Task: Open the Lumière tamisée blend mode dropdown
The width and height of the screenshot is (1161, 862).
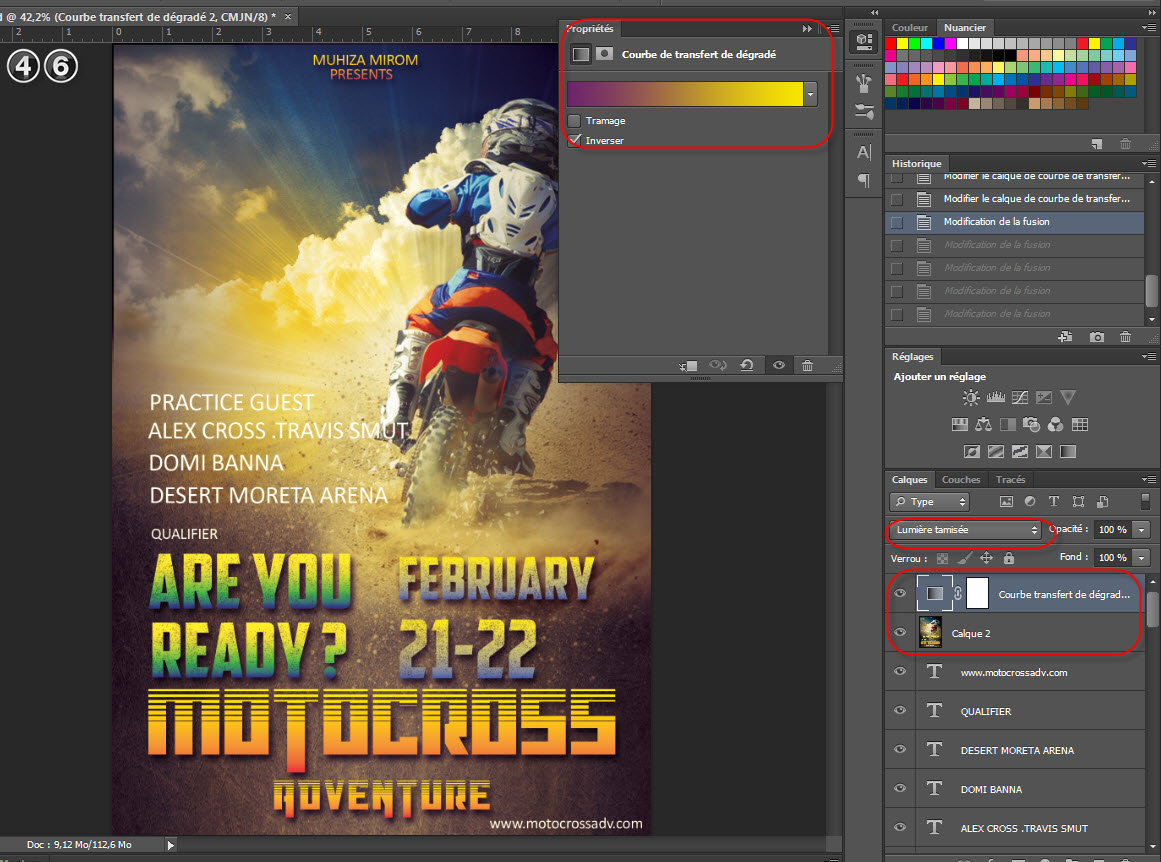Action: (x=967, y=530)
